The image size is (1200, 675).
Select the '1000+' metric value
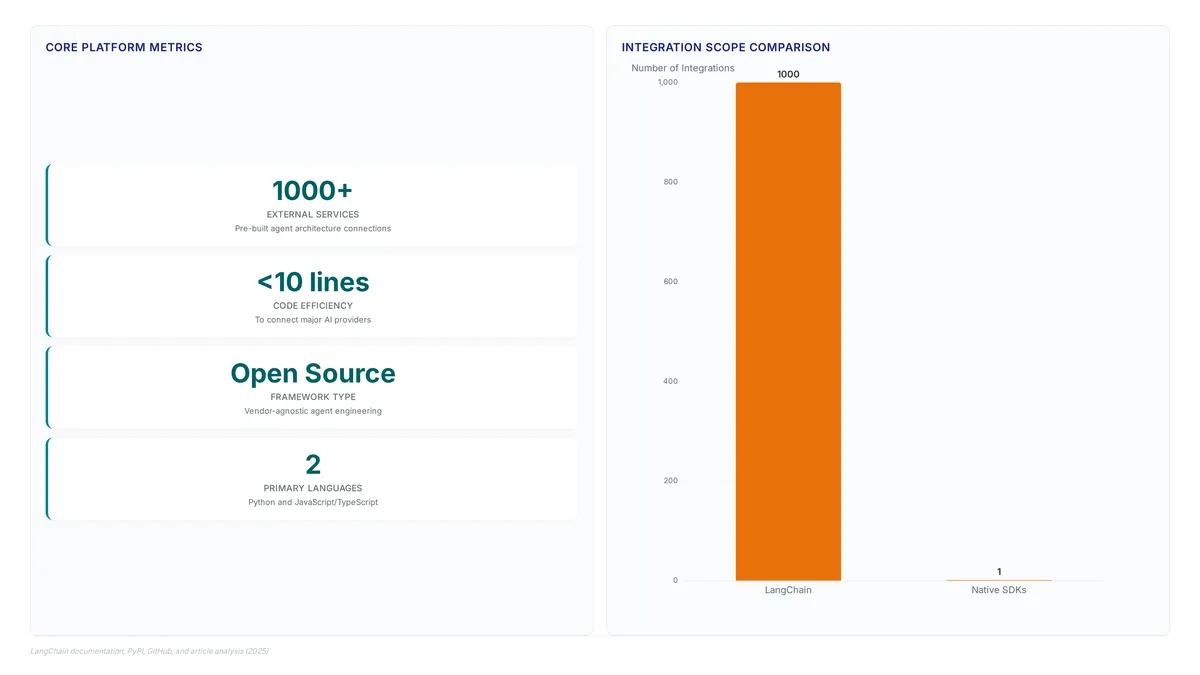click(x=313, y=190)
